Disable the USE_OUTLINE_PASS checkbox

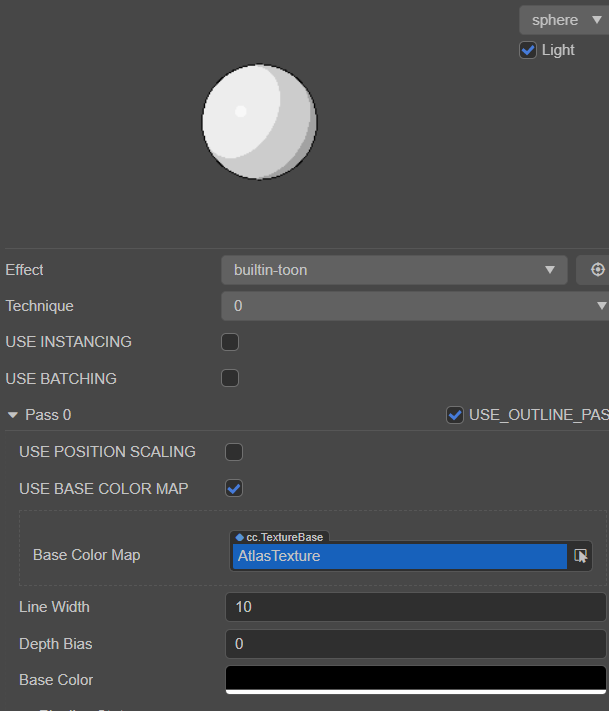[x=455, y=415]
